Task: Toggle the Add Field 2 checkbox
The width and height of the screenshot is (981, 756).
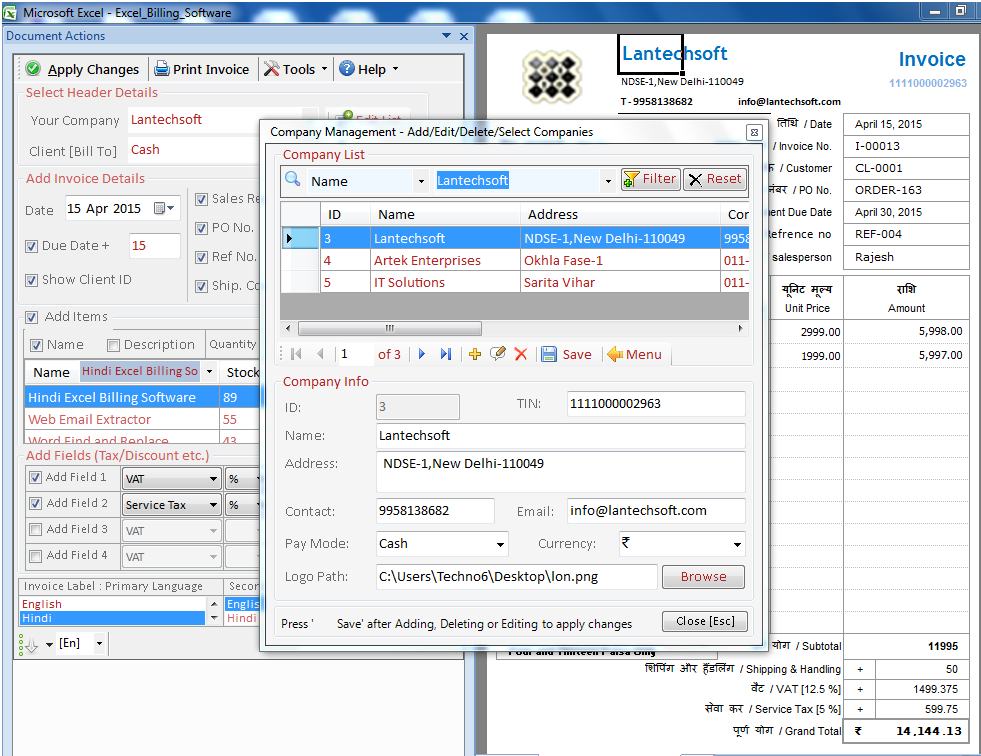Action: (36, 503)
